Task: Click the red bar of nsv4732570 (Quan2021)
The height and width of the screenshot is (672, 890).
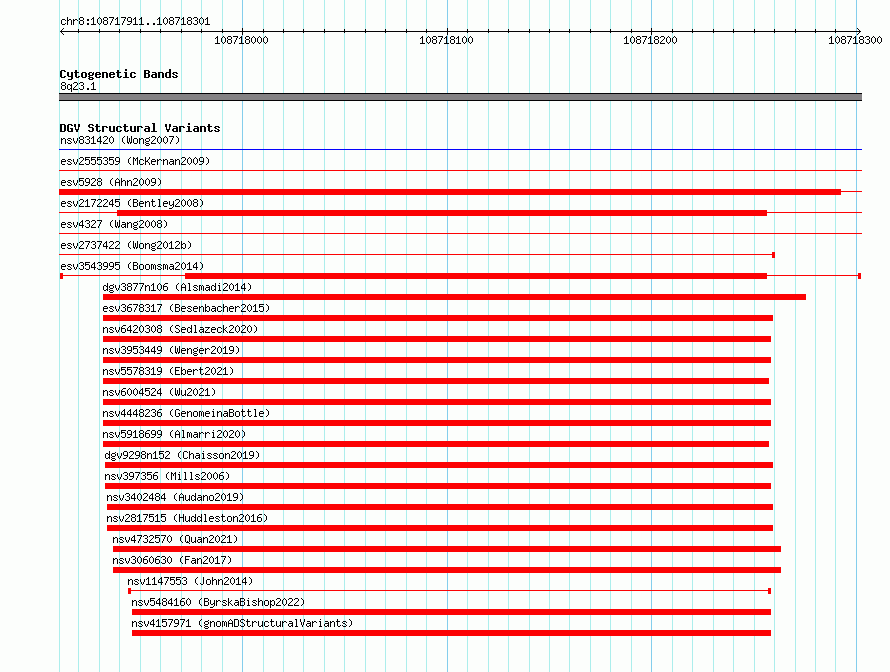Action: [x=447, y=549]
